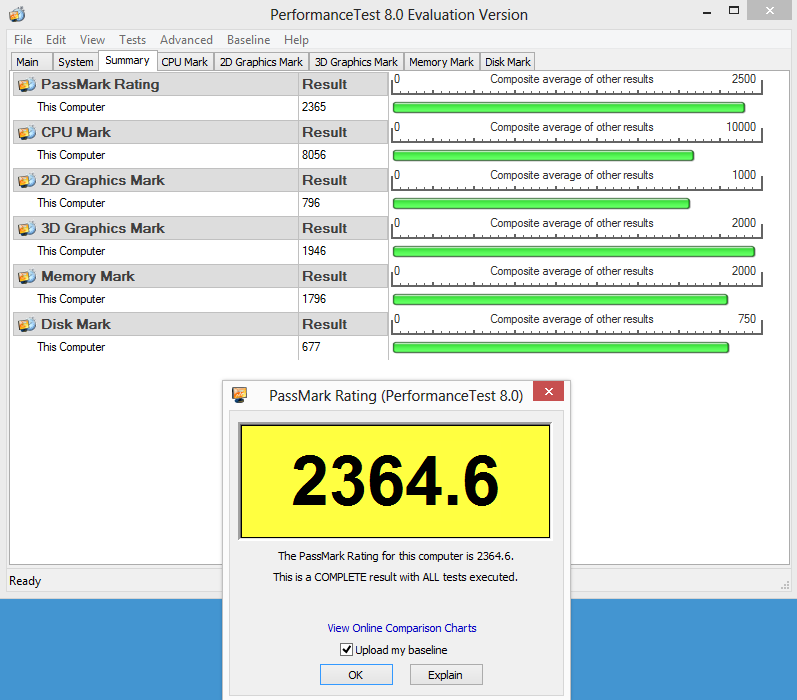Image resolution: width=797 pixels, height=700 pixels.
Task: Switch to the Disk Mark tab
Action: click(507, 62)
